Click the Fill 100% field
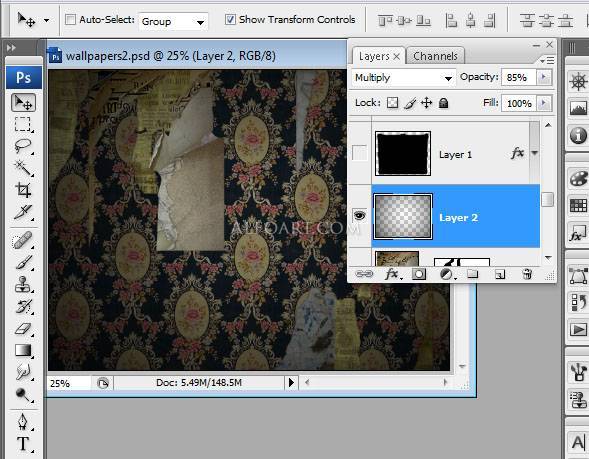 tap(519, 103)
